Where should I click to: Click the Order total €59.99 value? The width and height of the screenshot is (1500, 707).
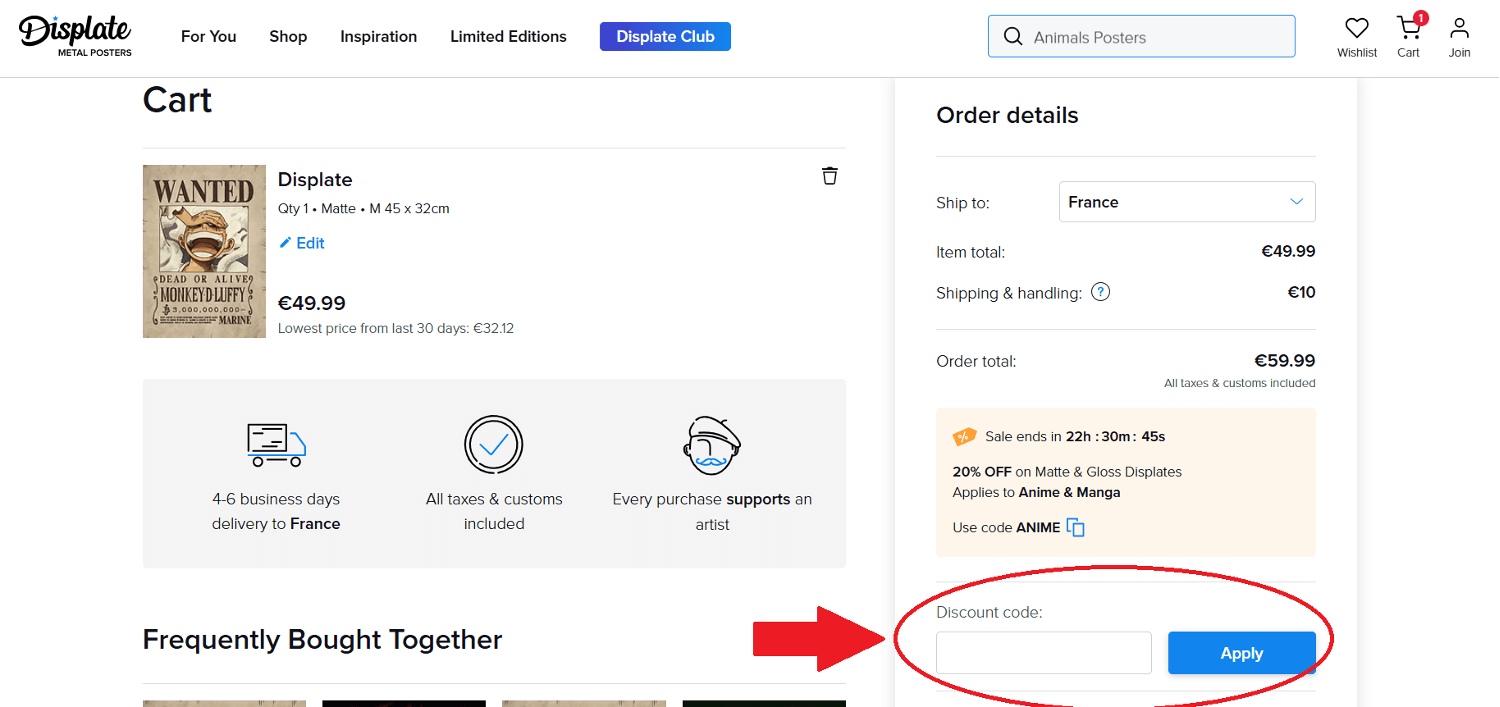[1285, 361]
